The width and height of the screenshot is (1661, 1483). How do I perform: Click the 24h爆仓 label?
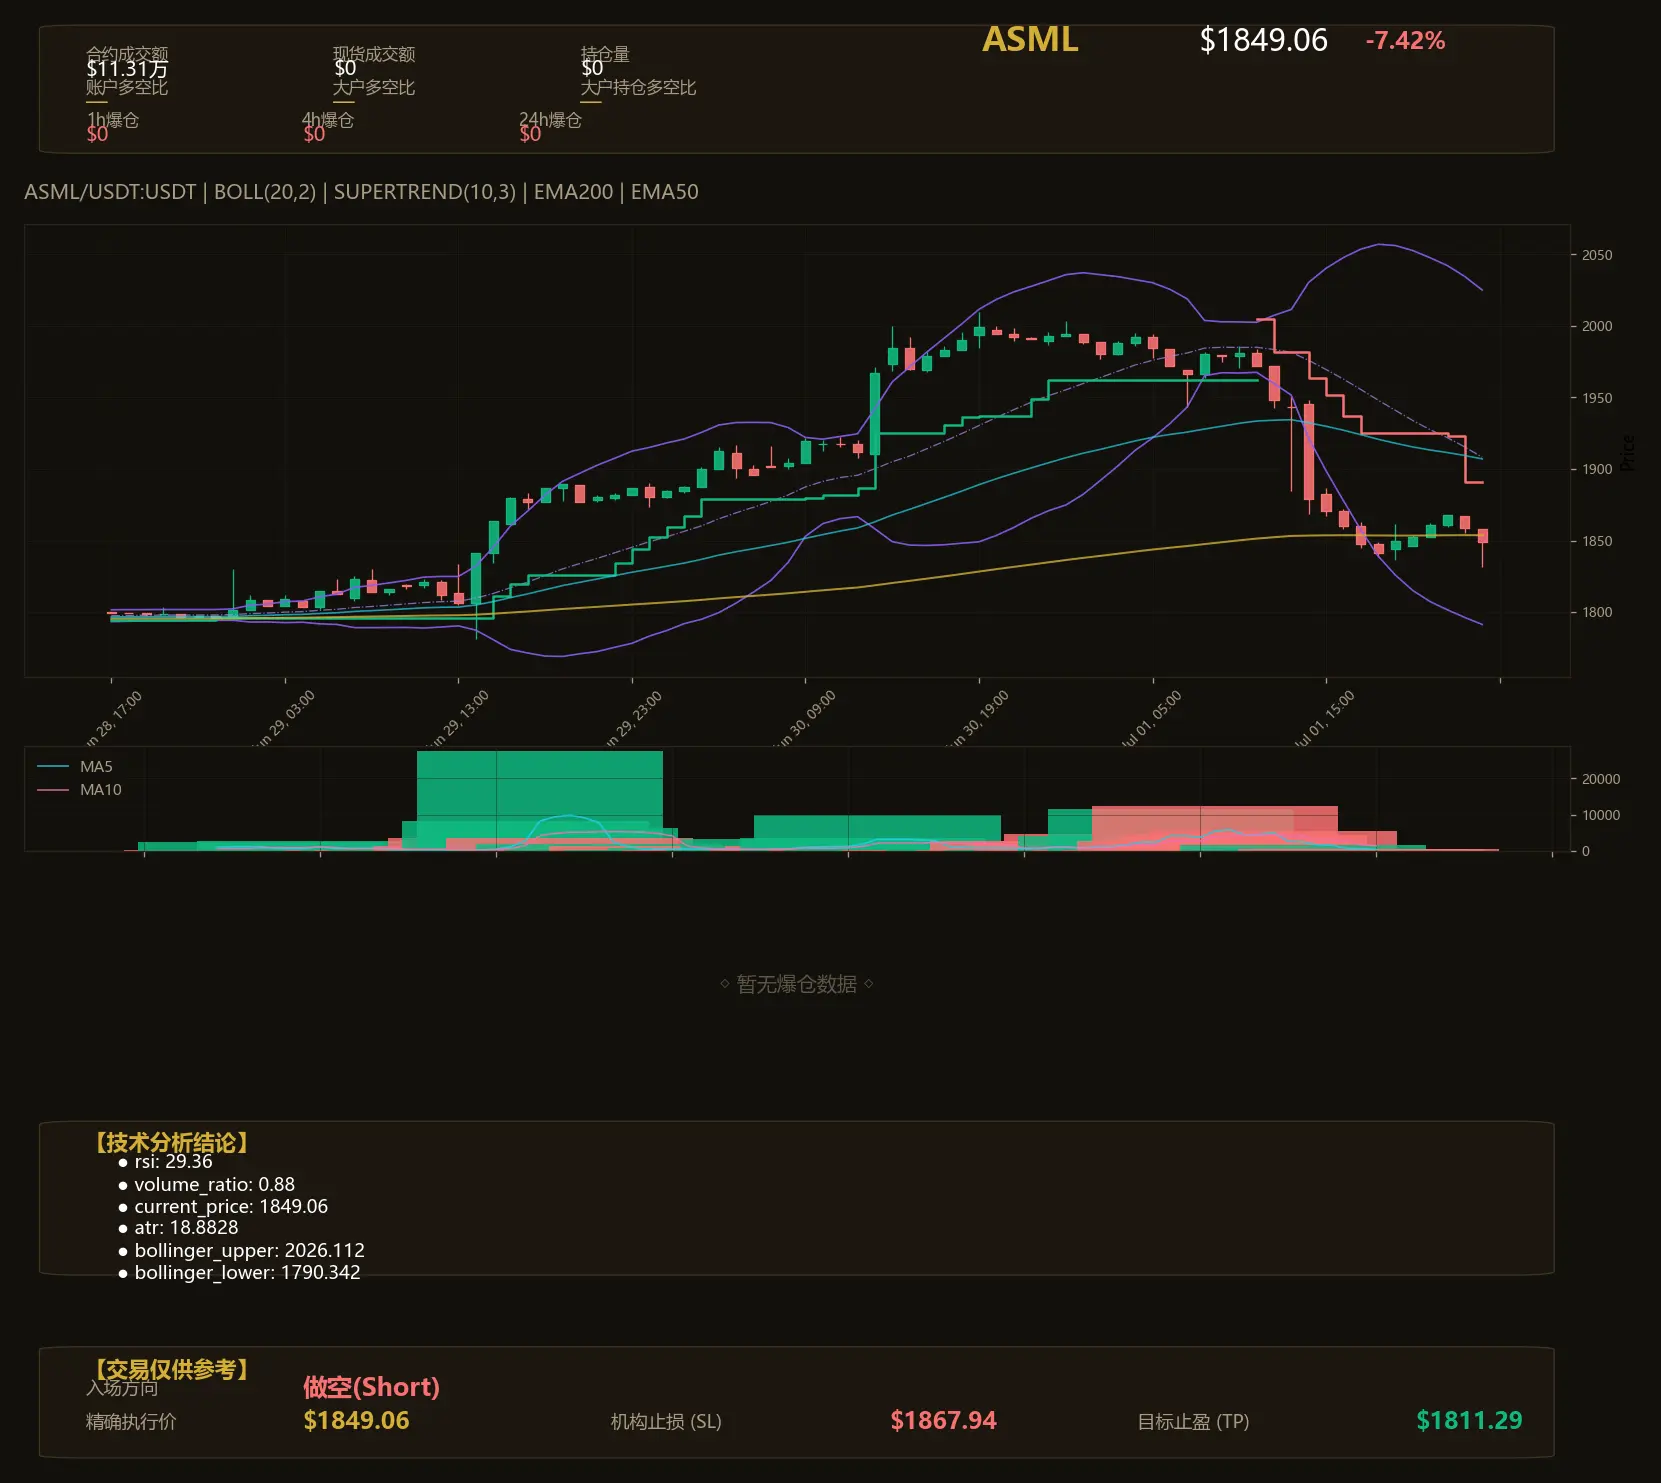point(550,120)
